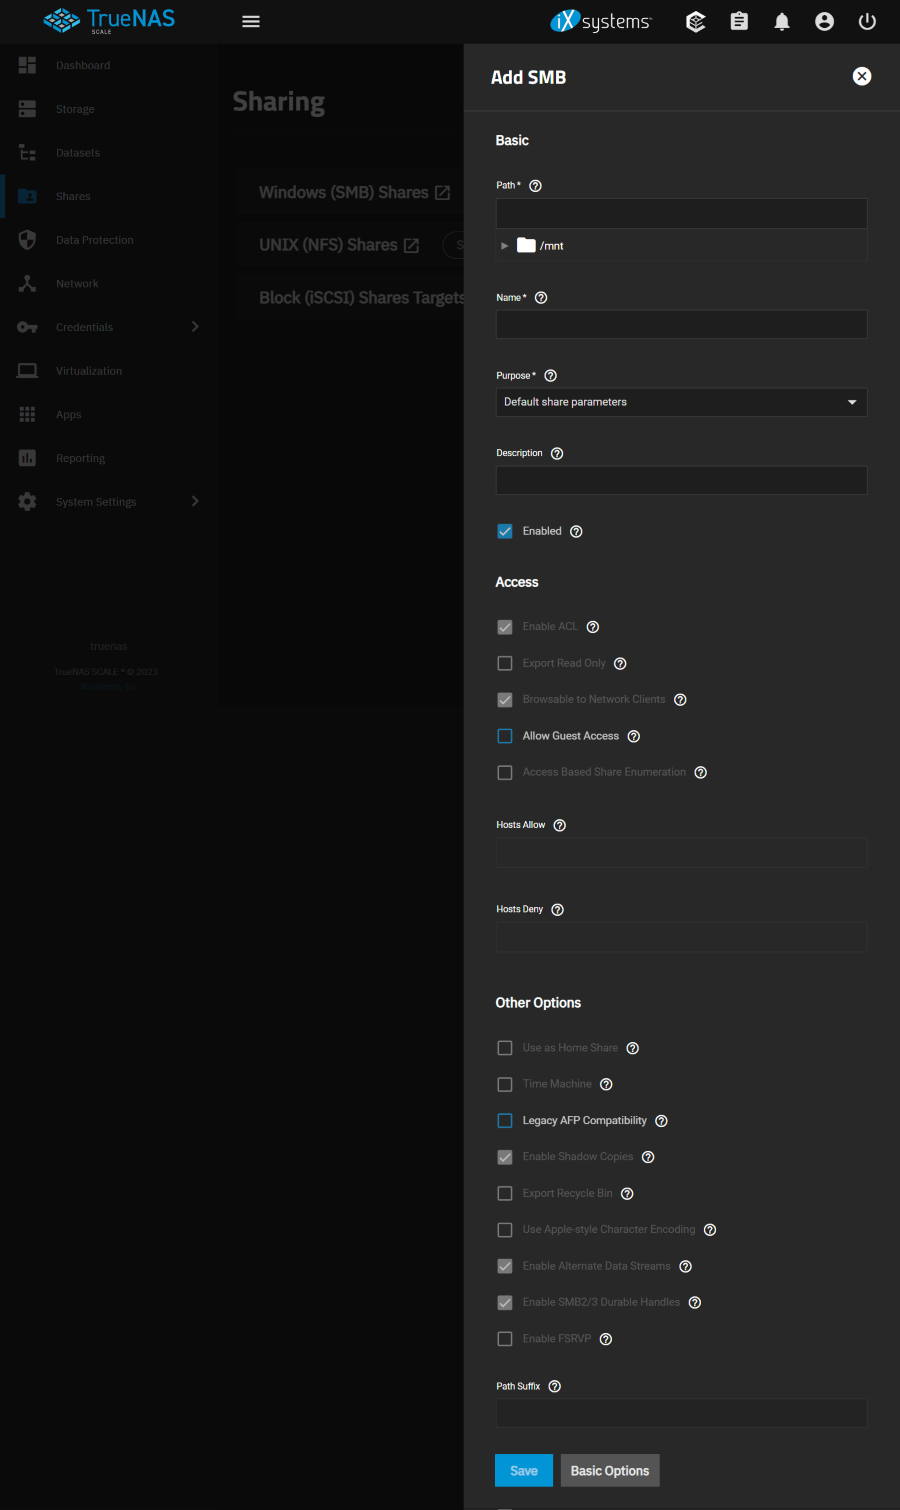Screen dimensions: 900x1510
Task: Show help tooltip for Purpose field
Action: pyautogui.click(x=550, y=376)
